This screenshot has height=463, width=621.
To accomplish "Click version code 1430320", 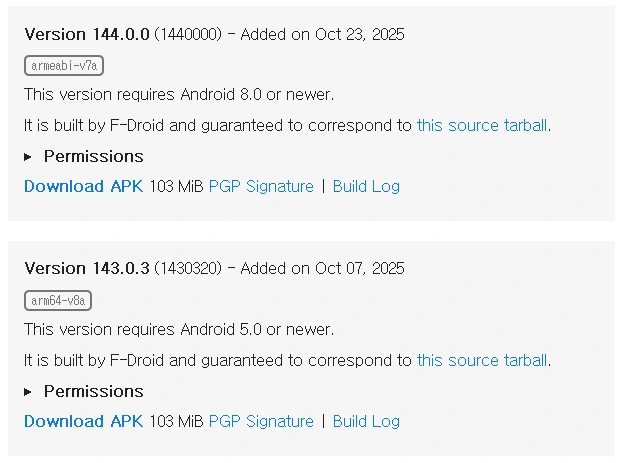I will (188, 270).
